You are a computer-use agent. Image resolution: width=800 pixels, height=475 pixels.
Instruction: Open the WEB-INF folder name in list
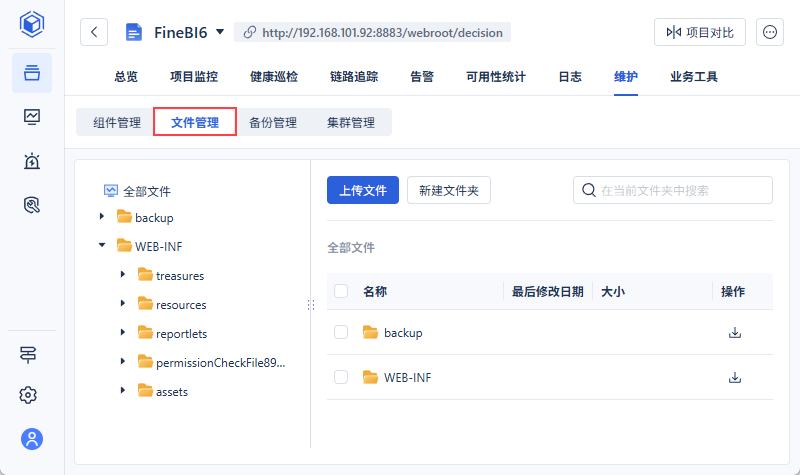[x=407, y=378]
